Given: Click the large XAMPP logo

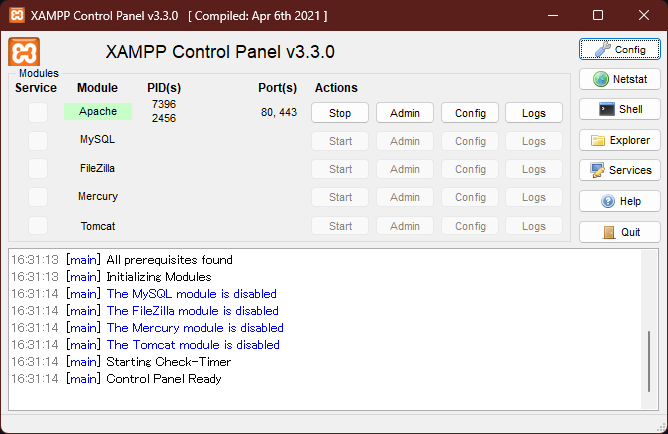Looking at the screenshot, I should click(24, 52).
